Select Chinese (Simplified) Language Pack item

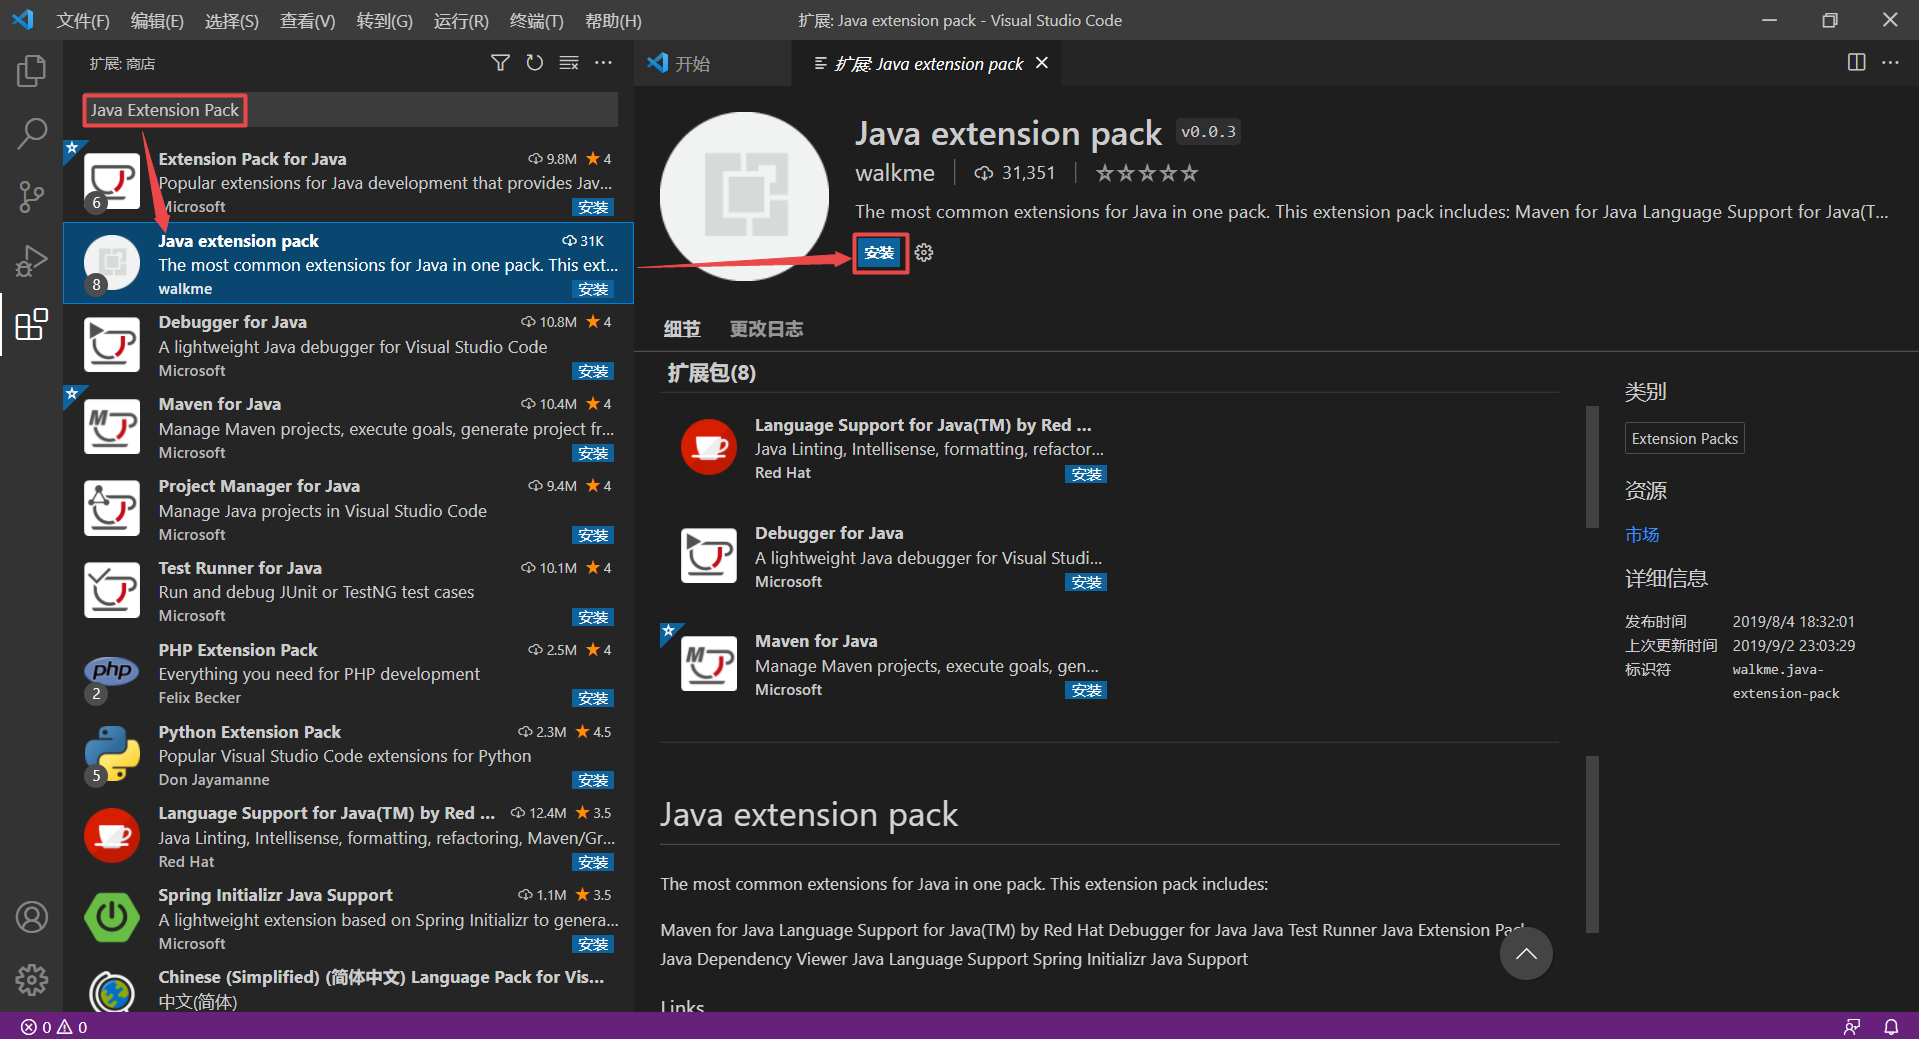(x=349, y=988)
